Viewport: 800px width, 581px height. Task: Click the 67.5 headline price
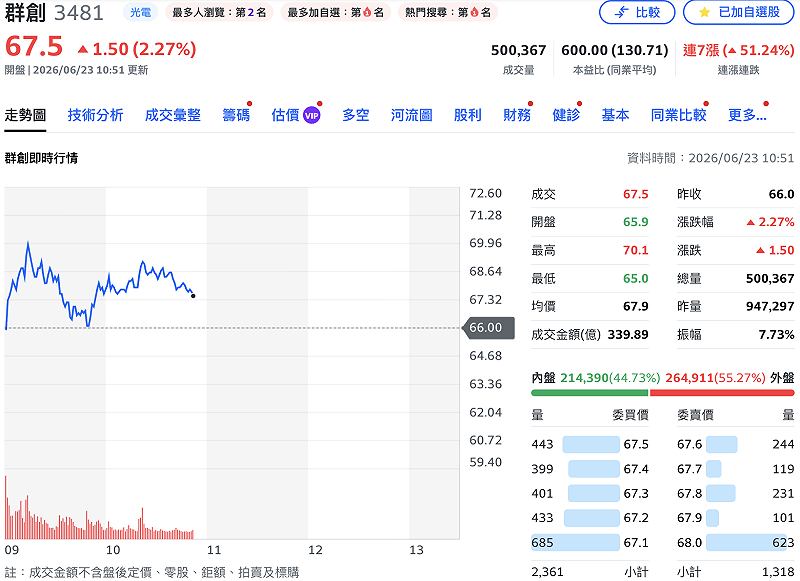[34, 47]
